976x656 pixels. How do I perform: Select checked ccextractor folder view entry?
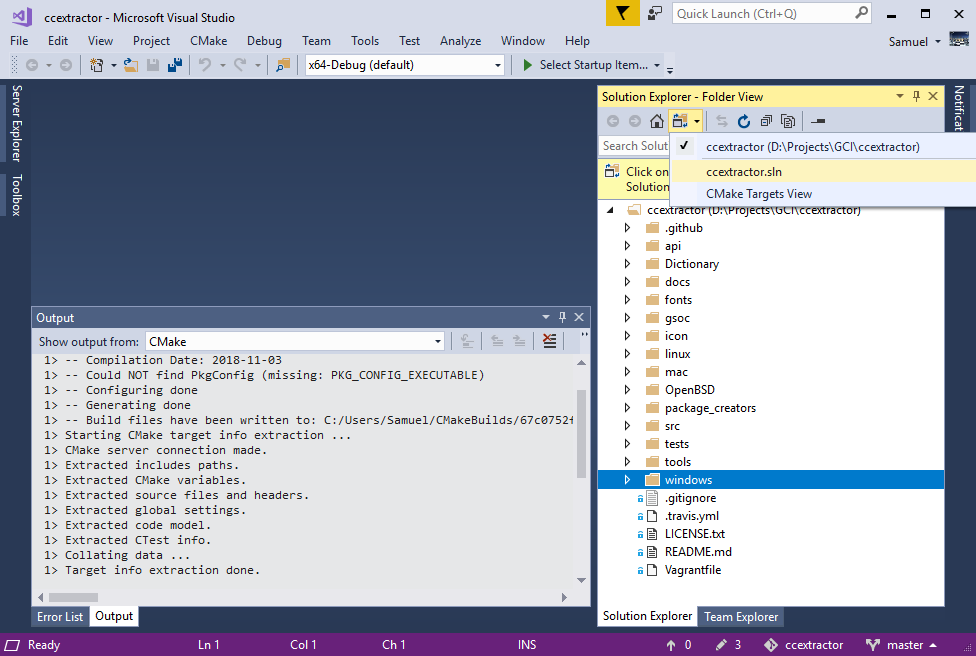(823, 146)
